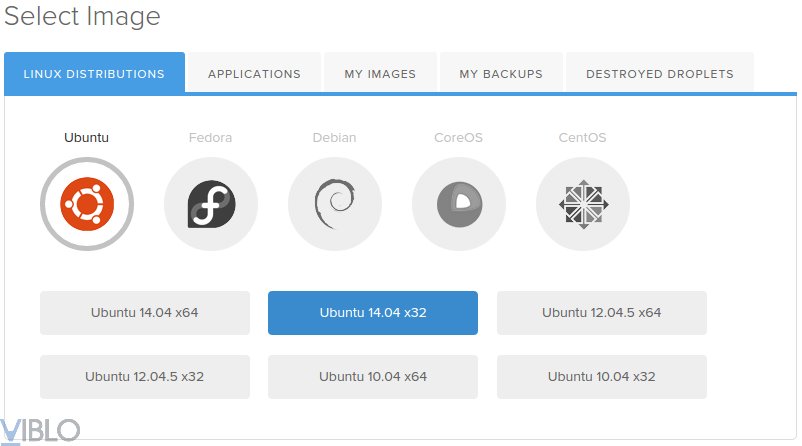Open the My Images tab
Image resolution: width=802 pixels, height=446 pixels.
(x=381, y=74)
